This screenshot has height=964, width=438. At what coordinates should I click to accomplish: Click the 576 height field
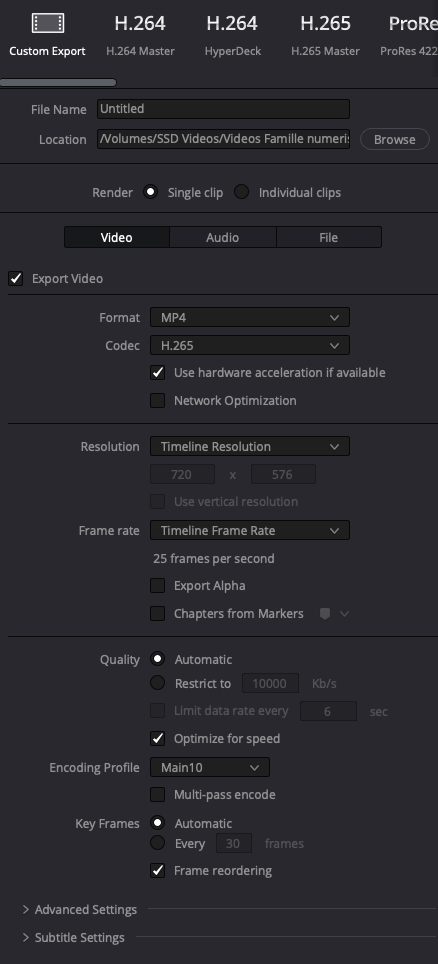coord(283,474)
